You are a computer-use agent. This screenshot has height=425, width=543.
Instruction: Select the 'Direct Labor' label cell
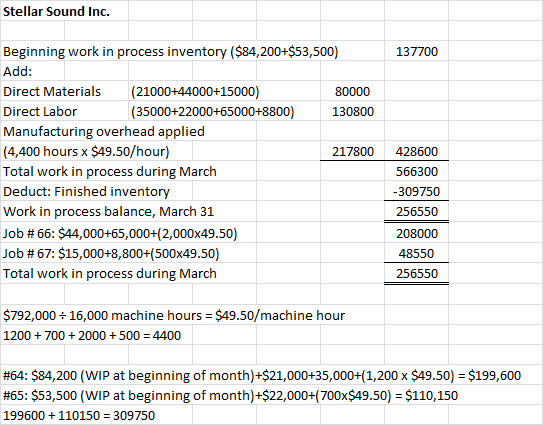tap(40, 112)
